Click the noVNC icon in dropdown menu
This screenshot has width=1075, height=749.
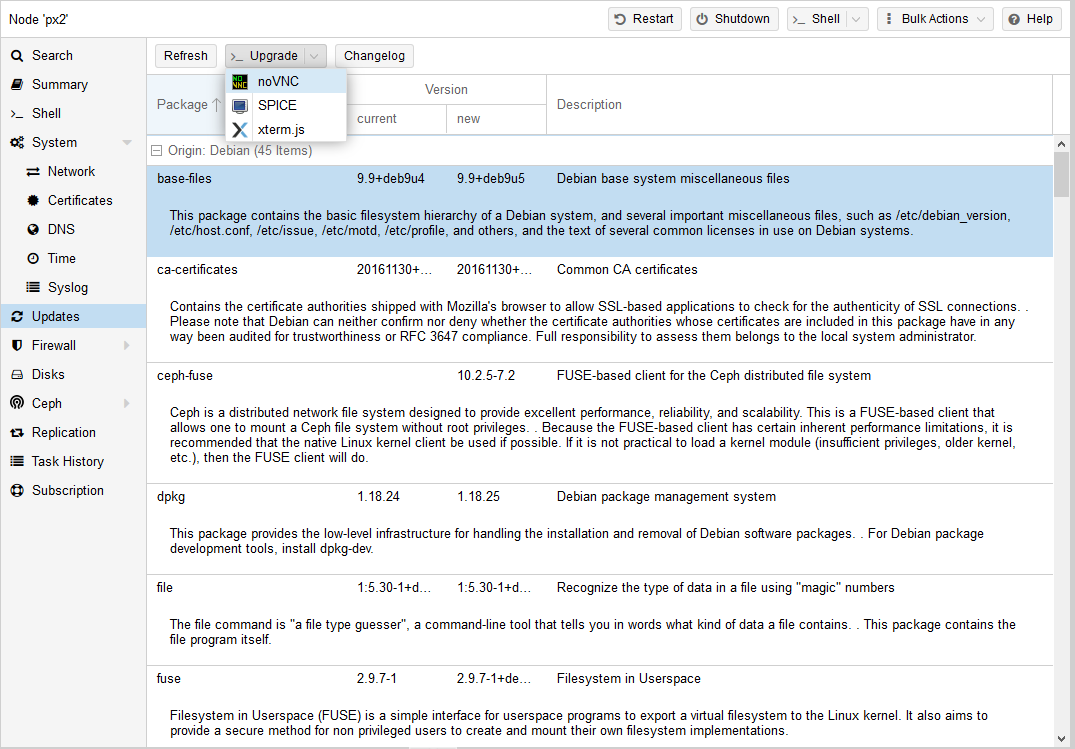tap(240, 82)
